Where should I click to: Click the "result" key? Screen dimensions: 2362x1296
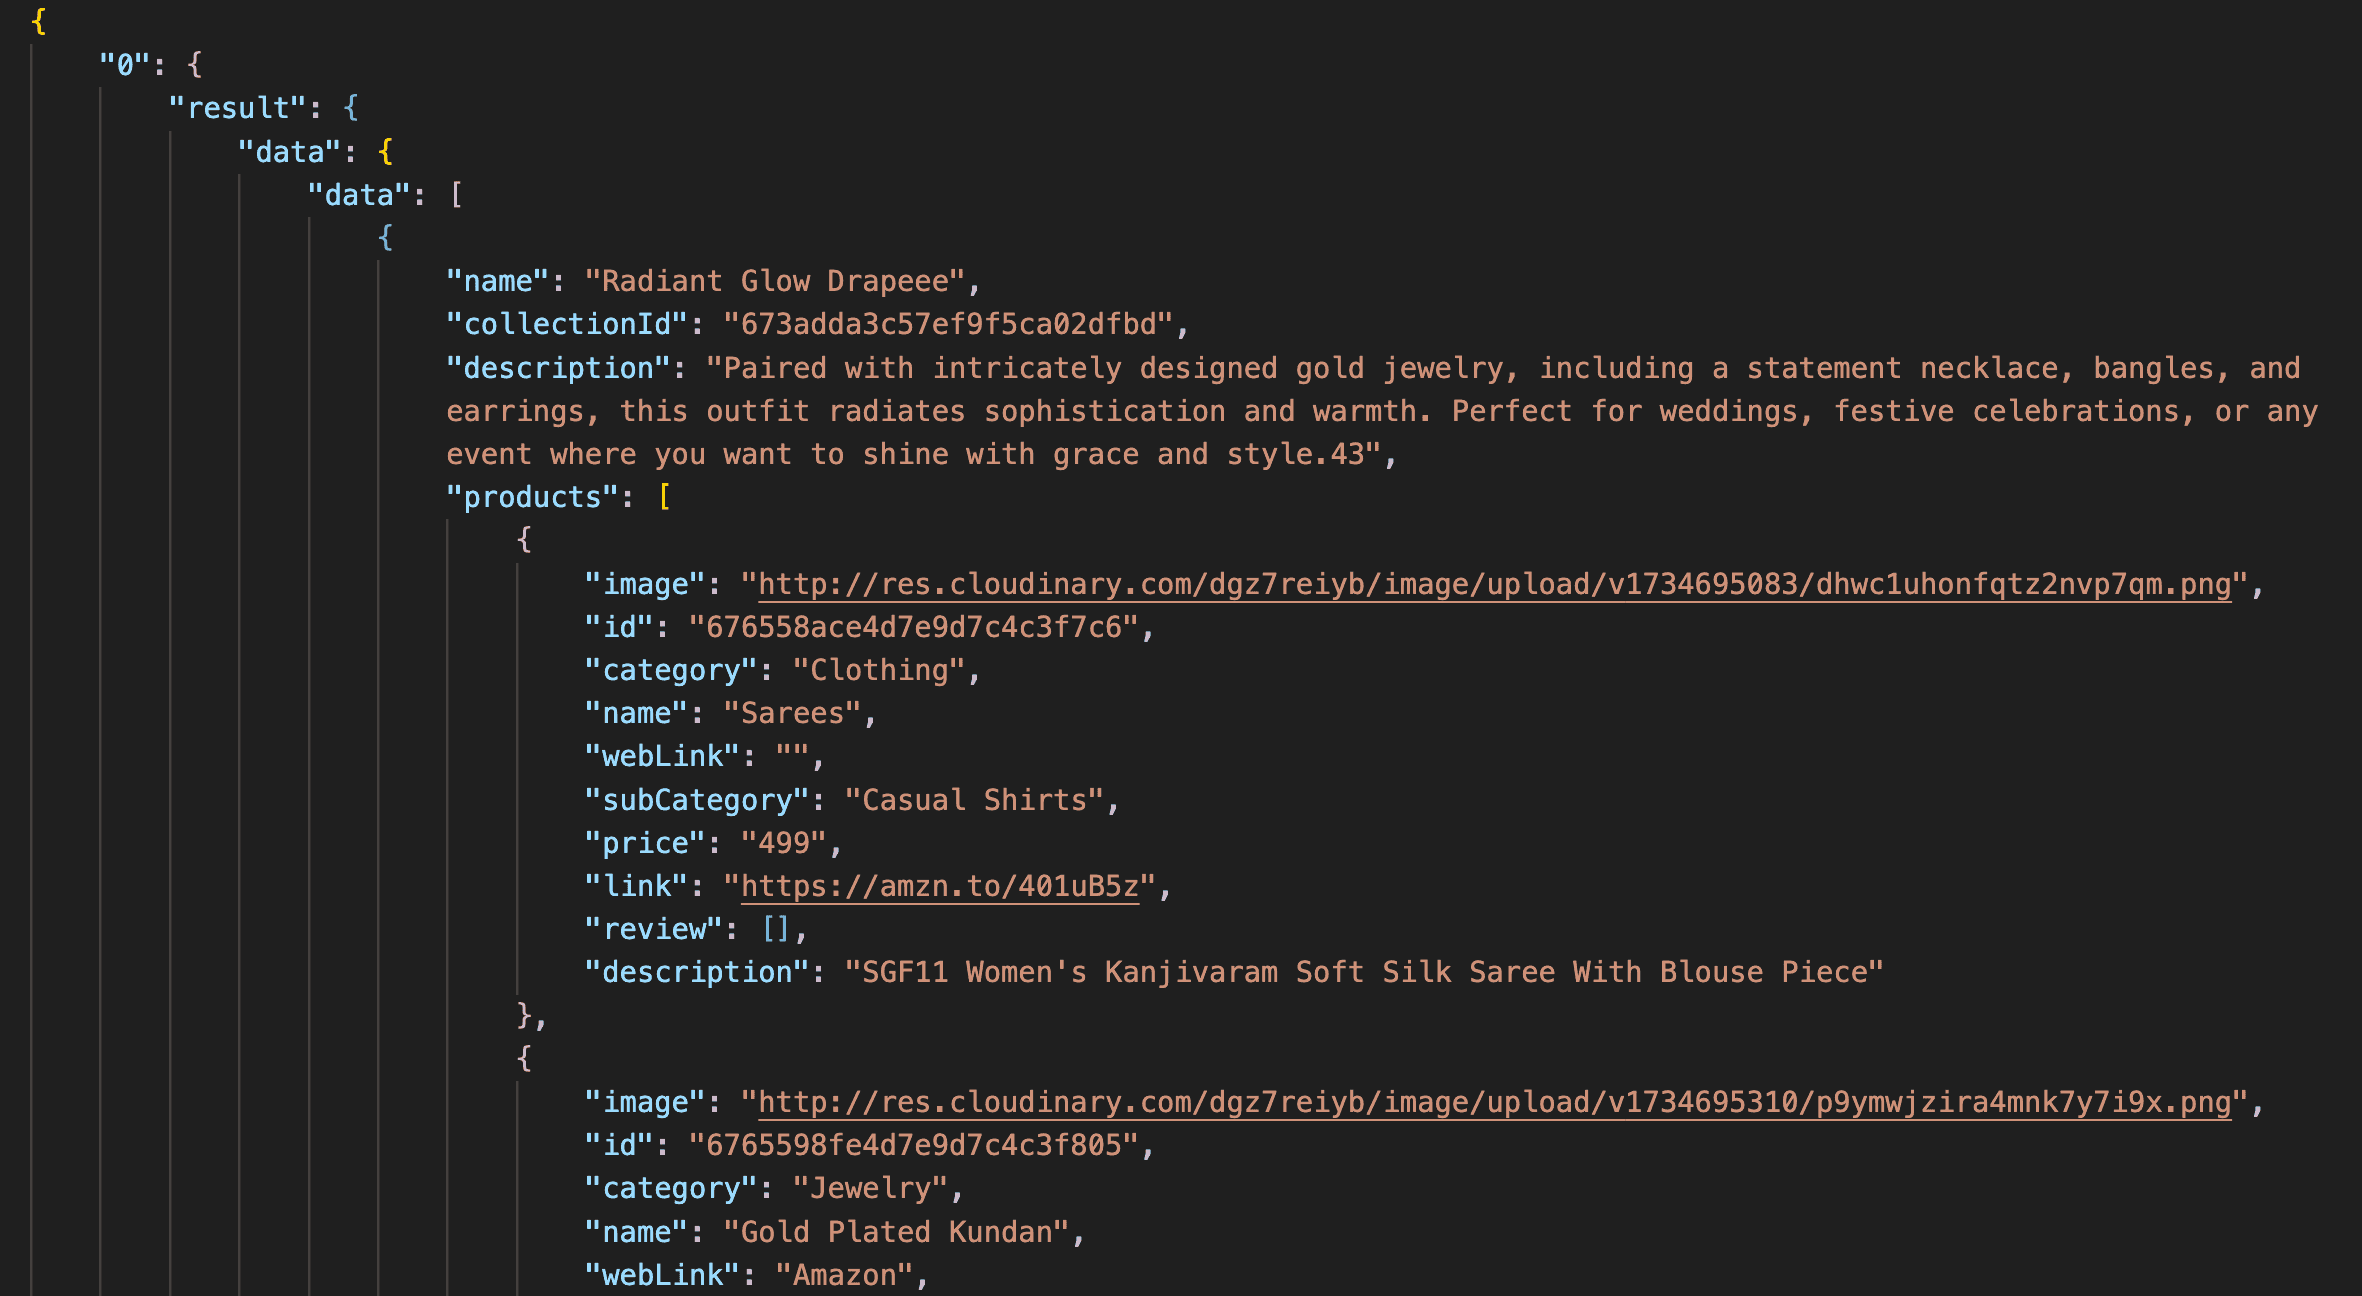(x=238, y=108)
